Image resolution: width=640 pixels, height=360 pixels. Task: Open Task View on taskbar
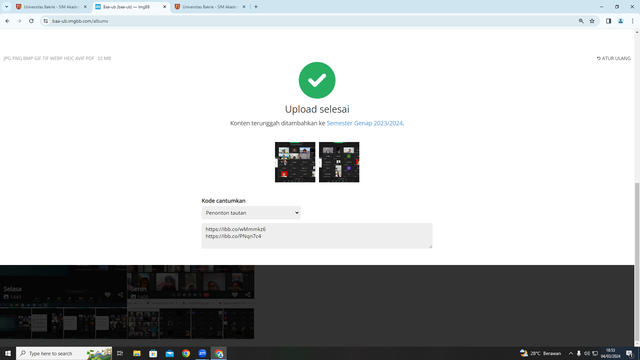[120, 353]
